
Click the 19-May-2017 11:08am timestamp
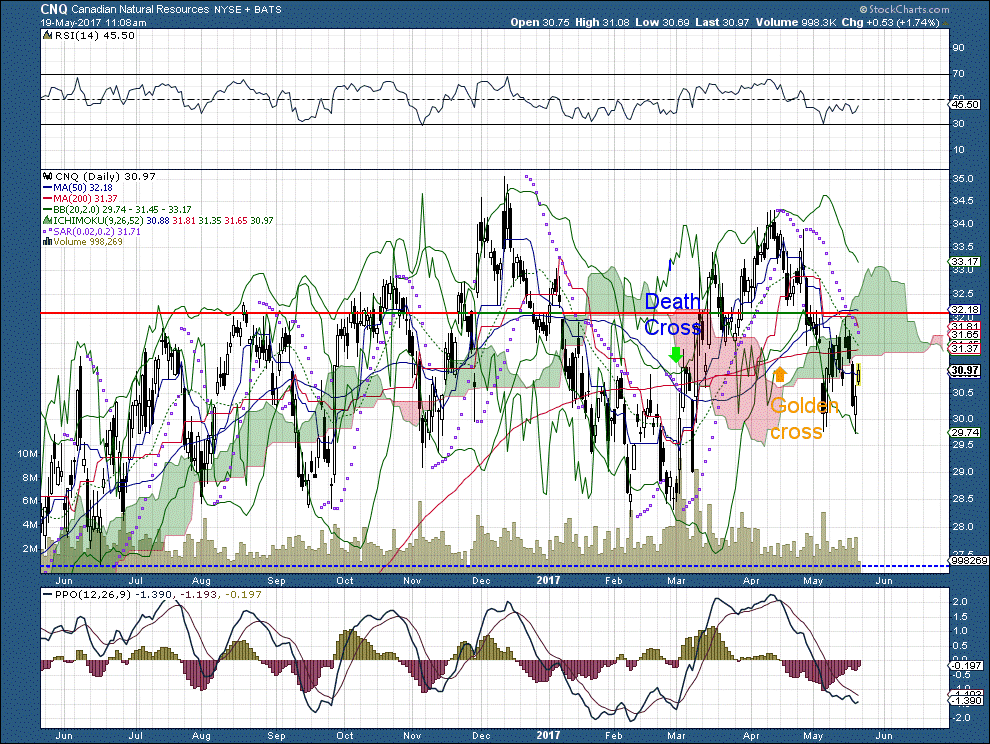93,23
